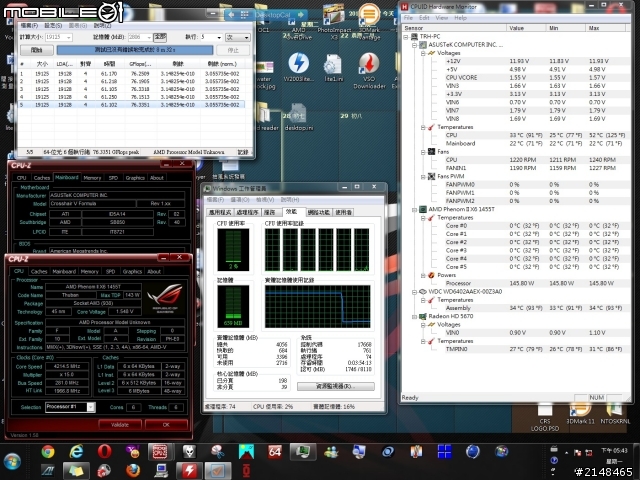
Task: Select the desktop.ini file icon
Action: 299,117
